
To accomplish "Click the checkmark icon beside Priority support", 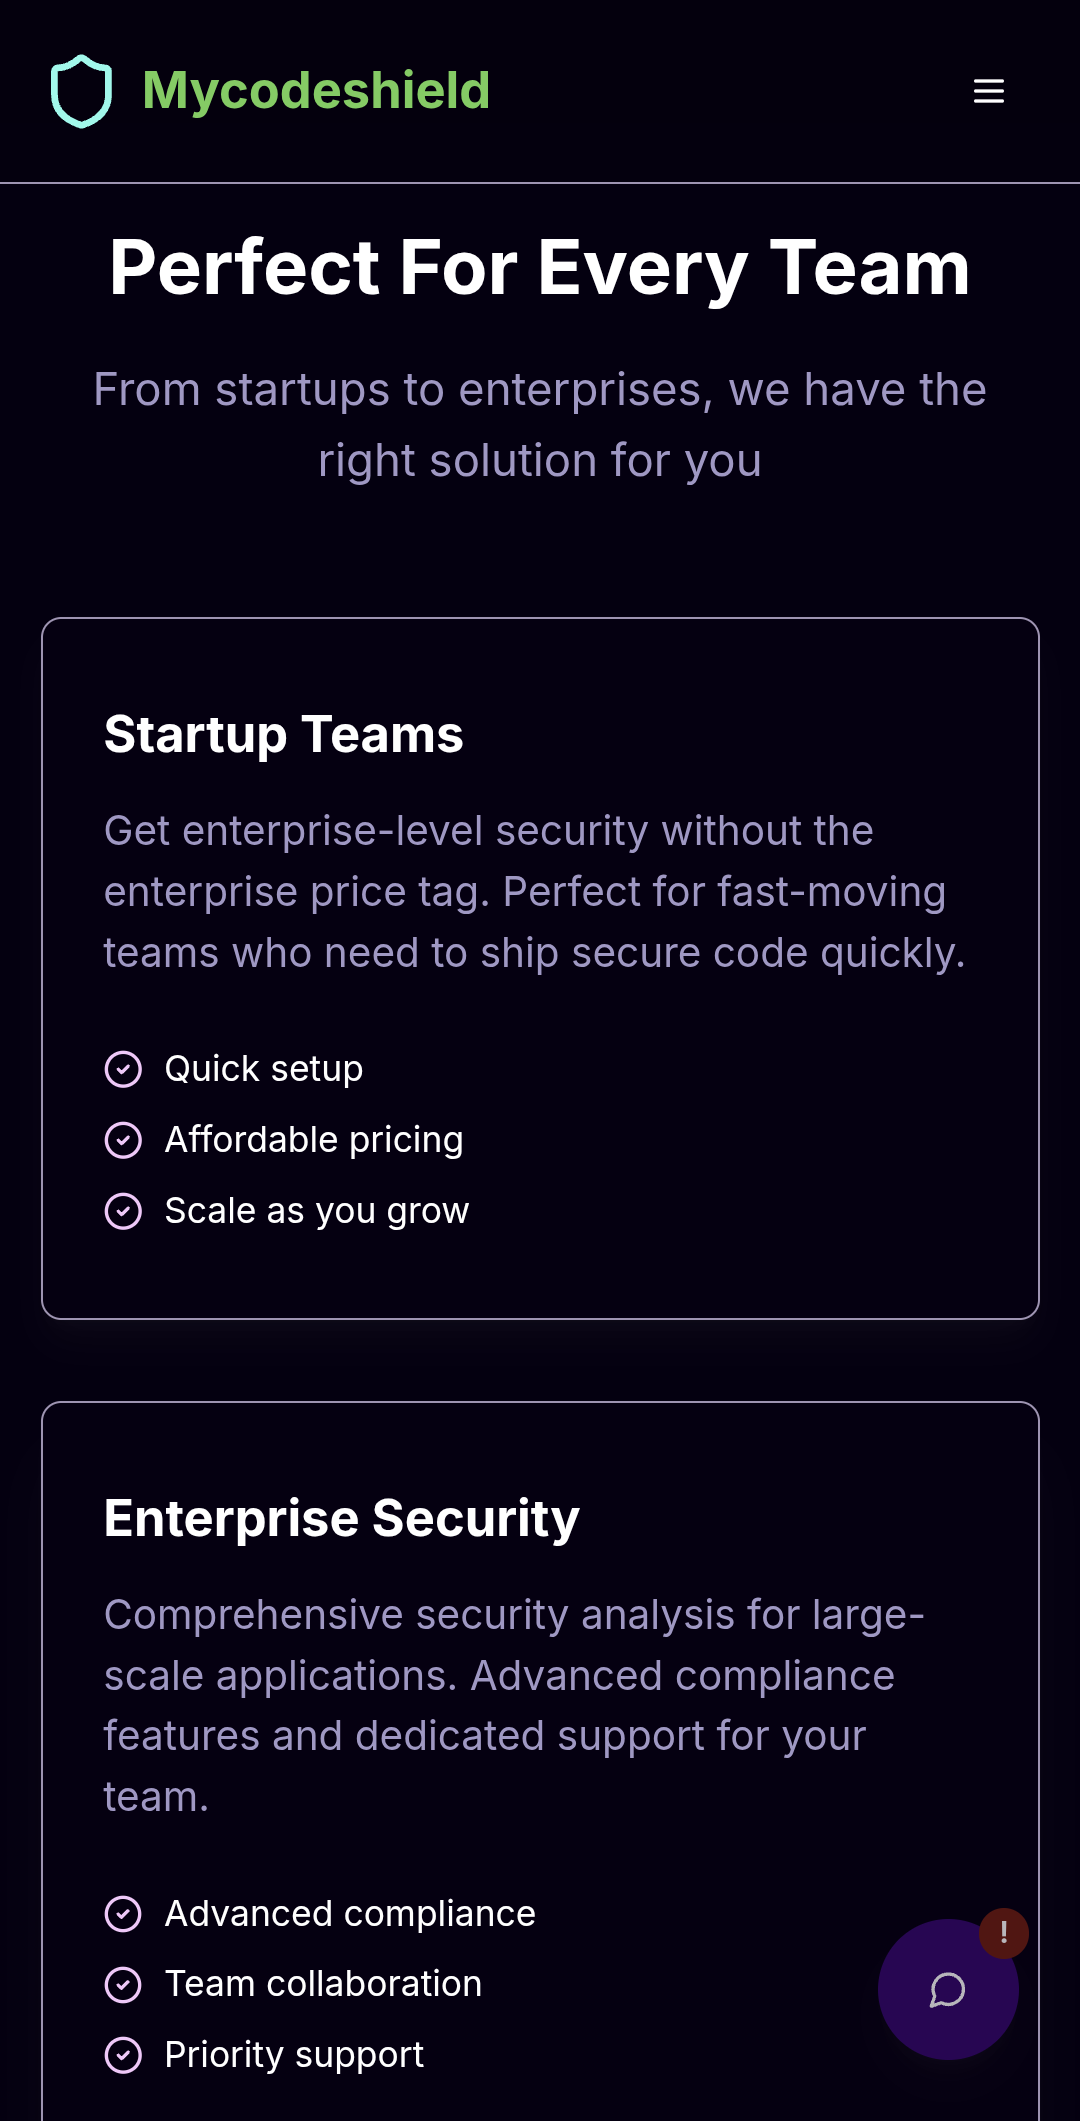I will (x=123, y=2055).
